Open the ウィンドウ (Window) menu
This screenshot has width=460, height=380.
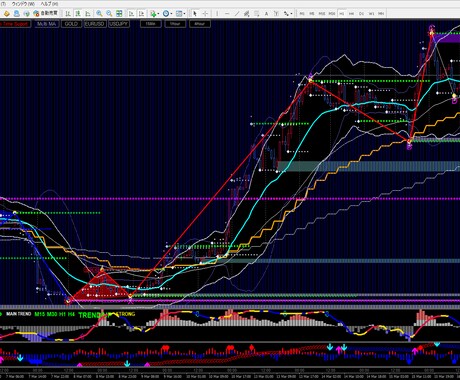coord(23,4)
